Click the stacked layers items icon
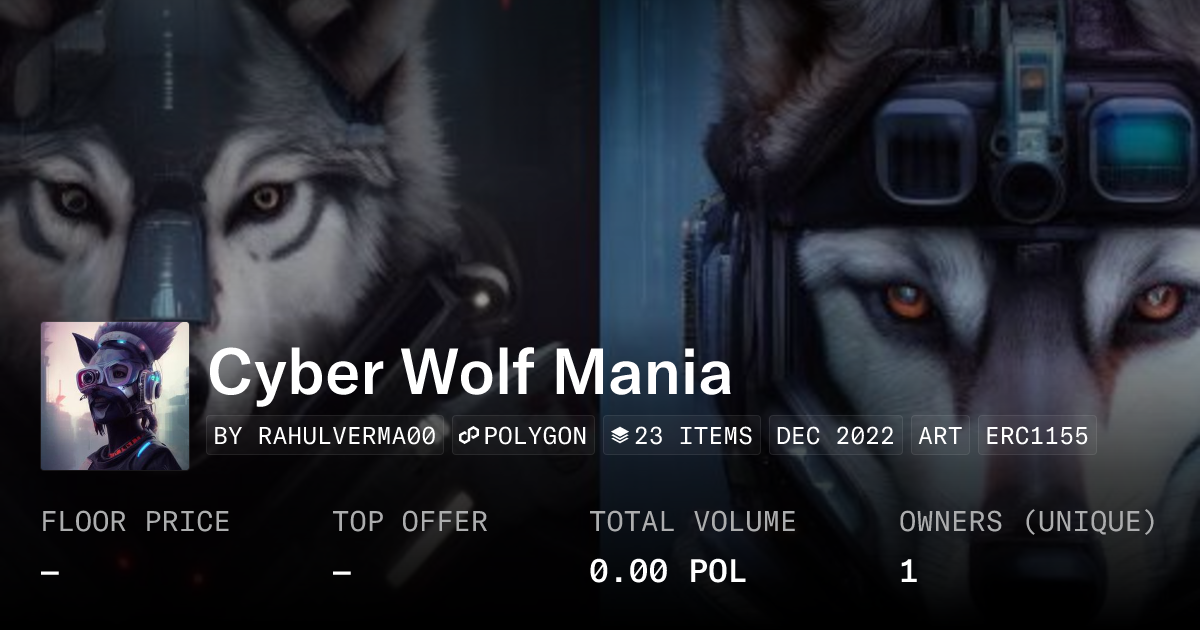Viewport: 1200px width, 630px height. 620,436
